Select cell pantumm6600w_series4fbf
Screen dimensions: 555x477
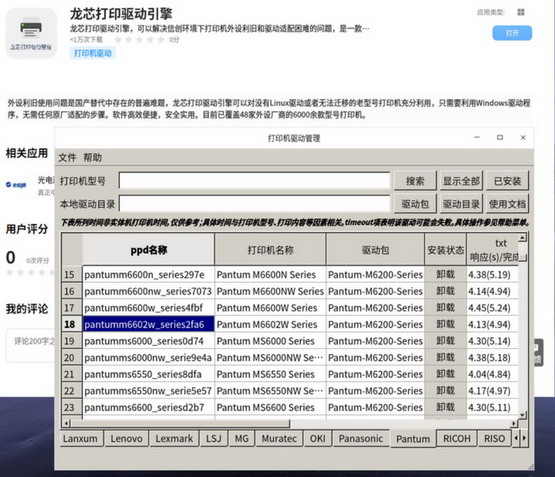click(x=148, y=308)
